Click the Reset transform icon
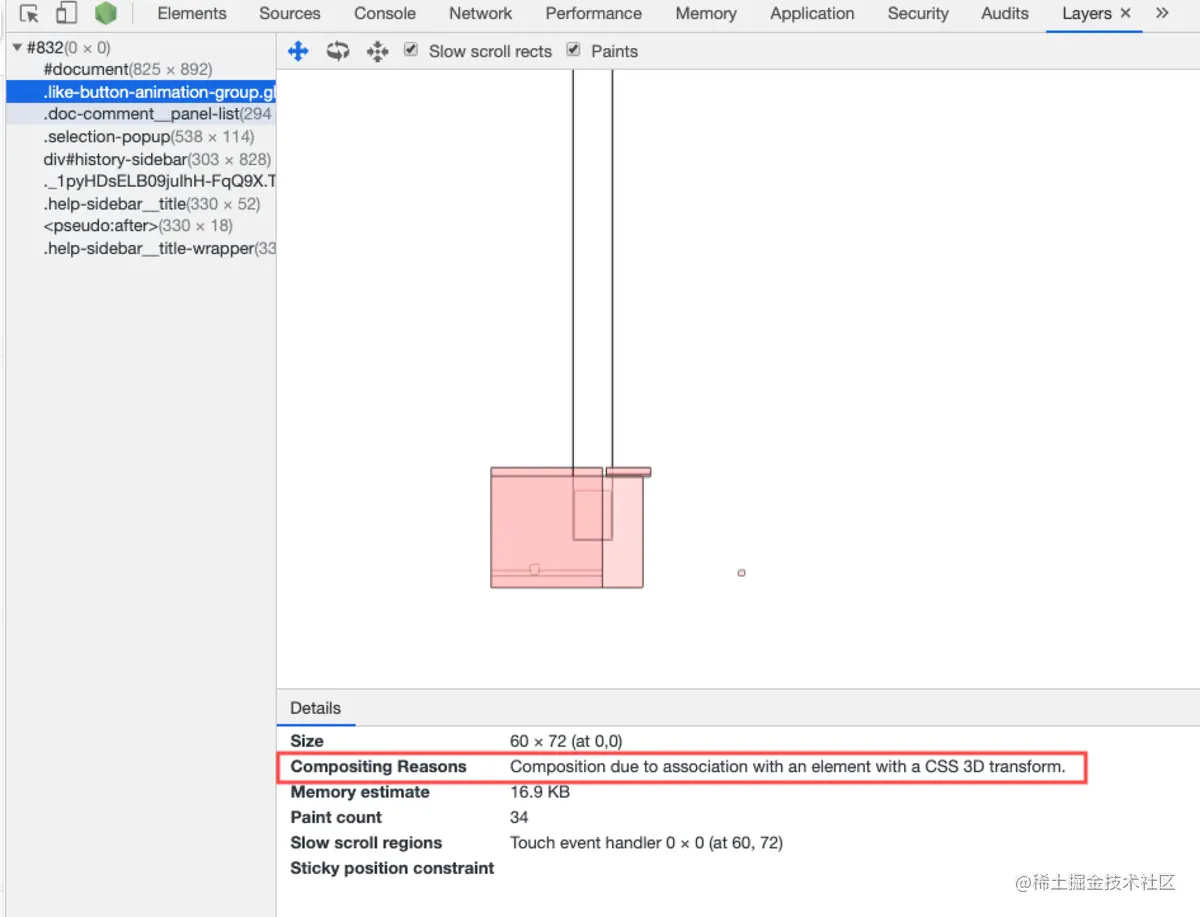This screenshot has height=917, width=1200. tap(377, 51)
